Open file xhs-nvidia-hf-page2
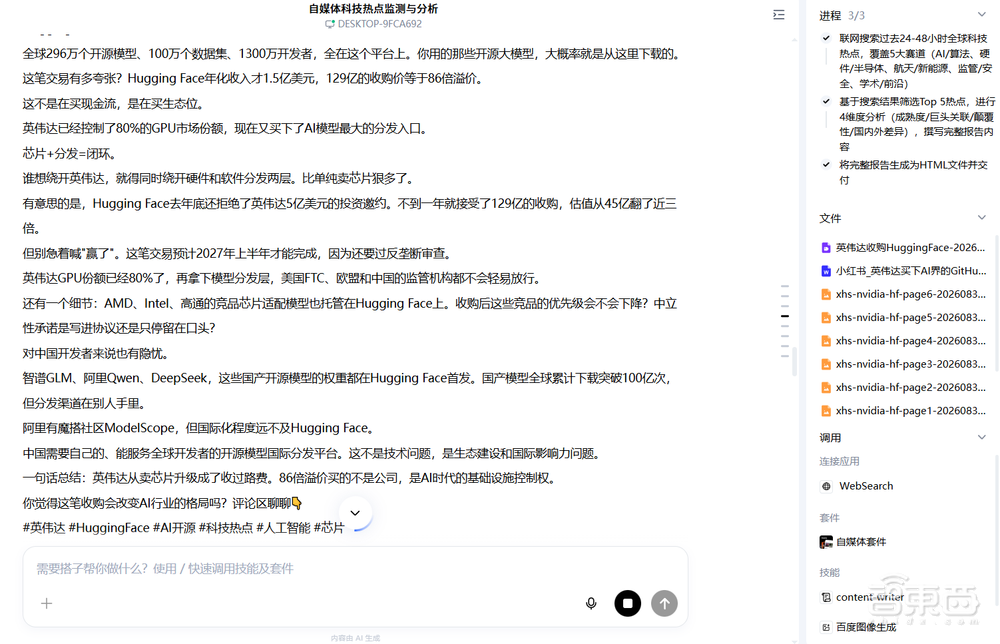The image size is (1000, 644). coord(903,388)
